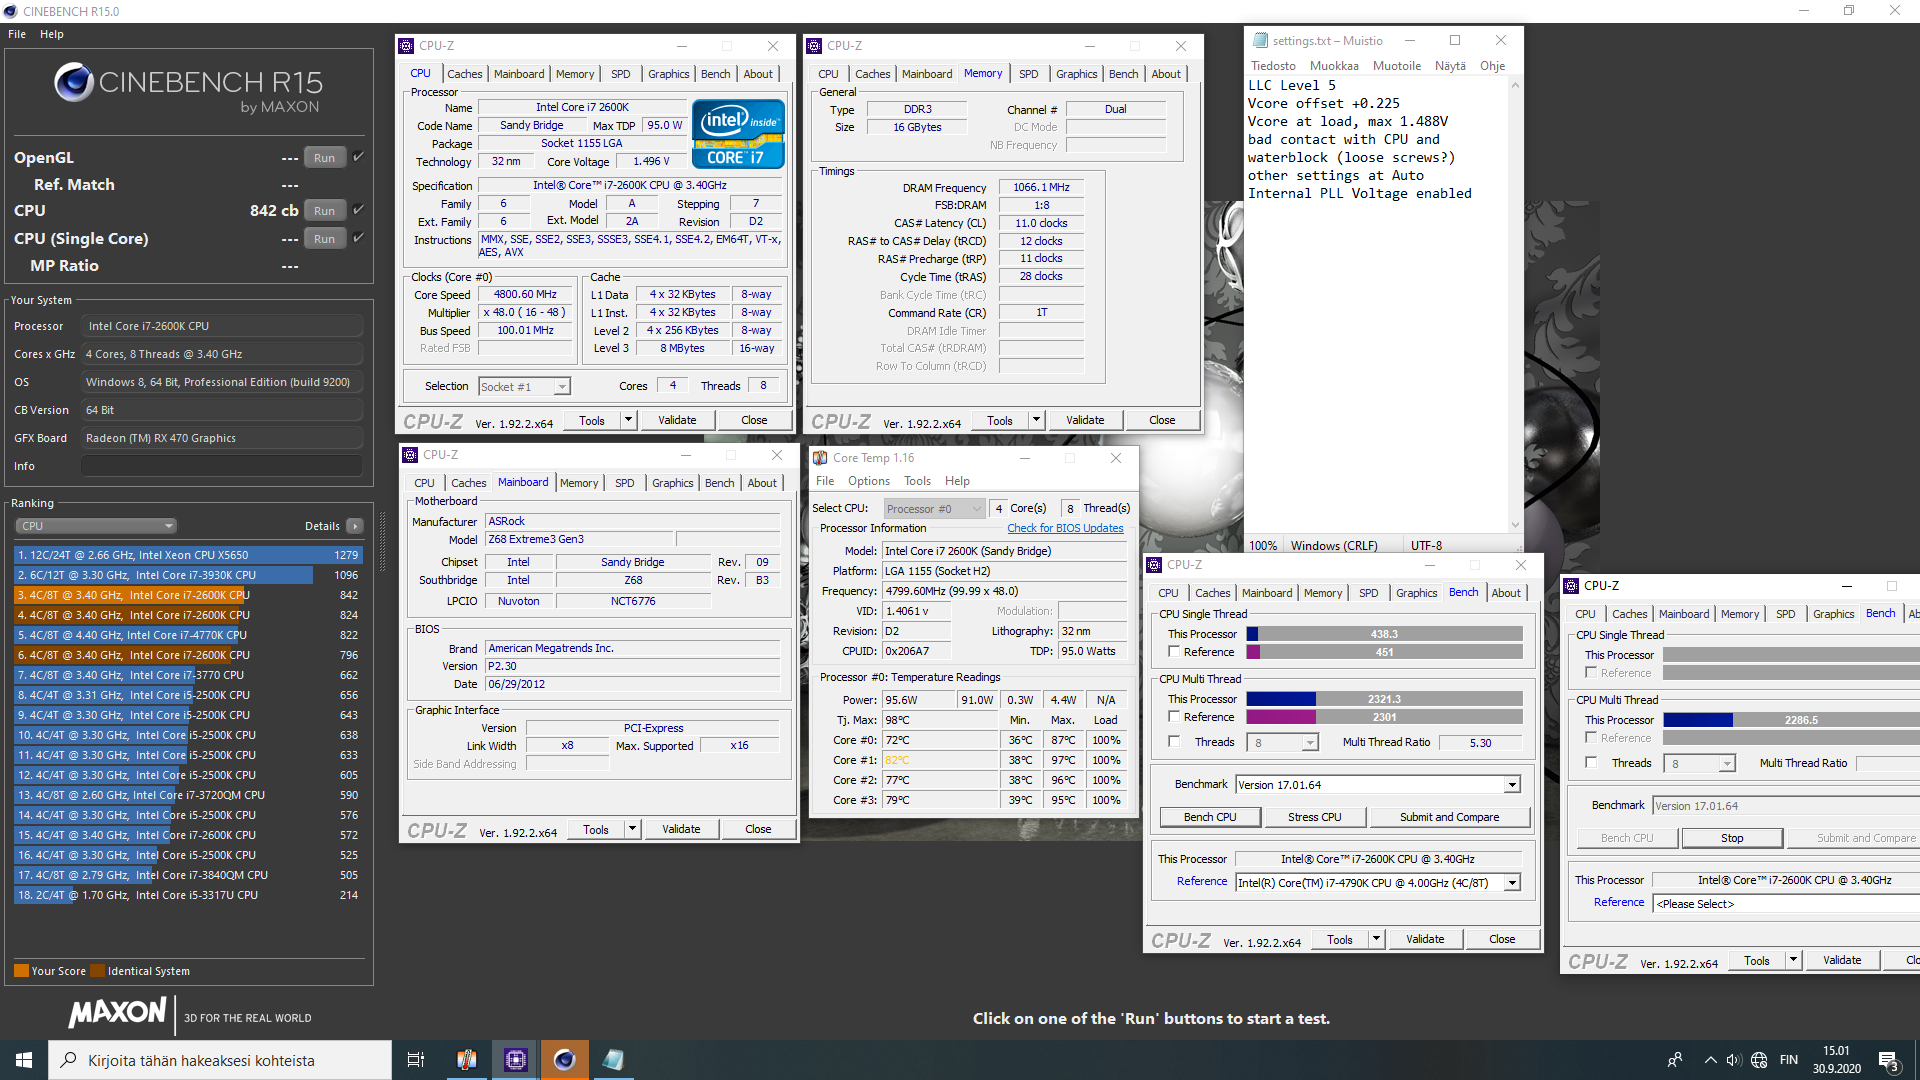The height and width of the screenshot is (1080, 1920).
Task: Open the Notepad taskbar icon
Action: (613, 1060)
